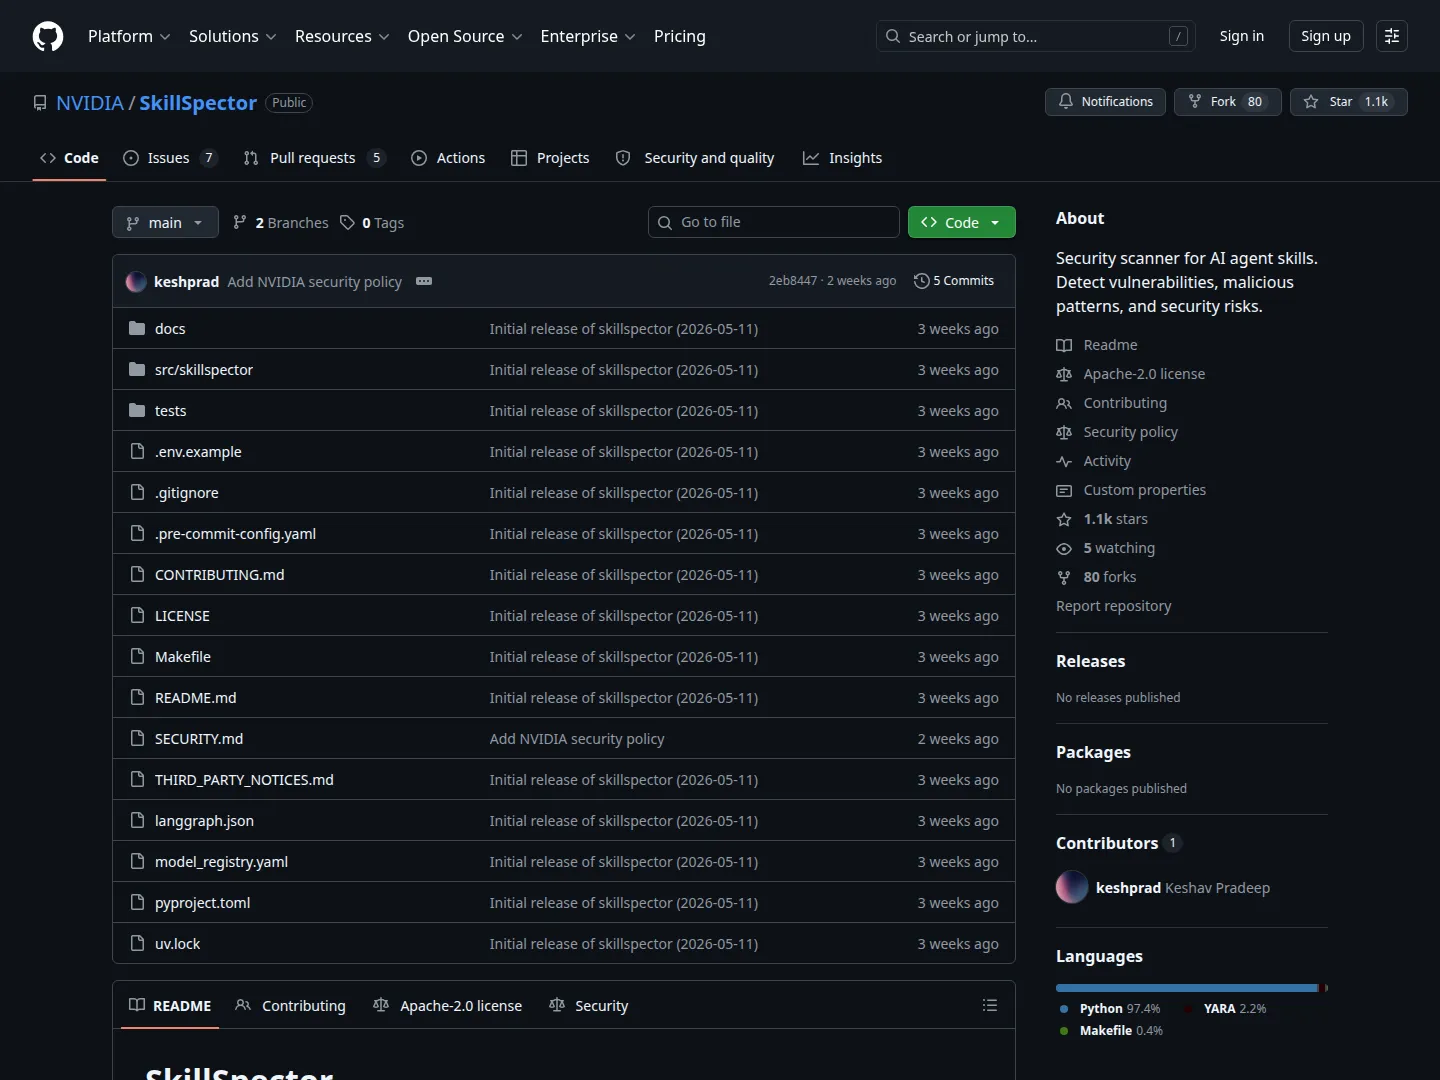Screen dimensions: 1440x1080
Task: Open the Pricing link
Action: tap(680, 36)
